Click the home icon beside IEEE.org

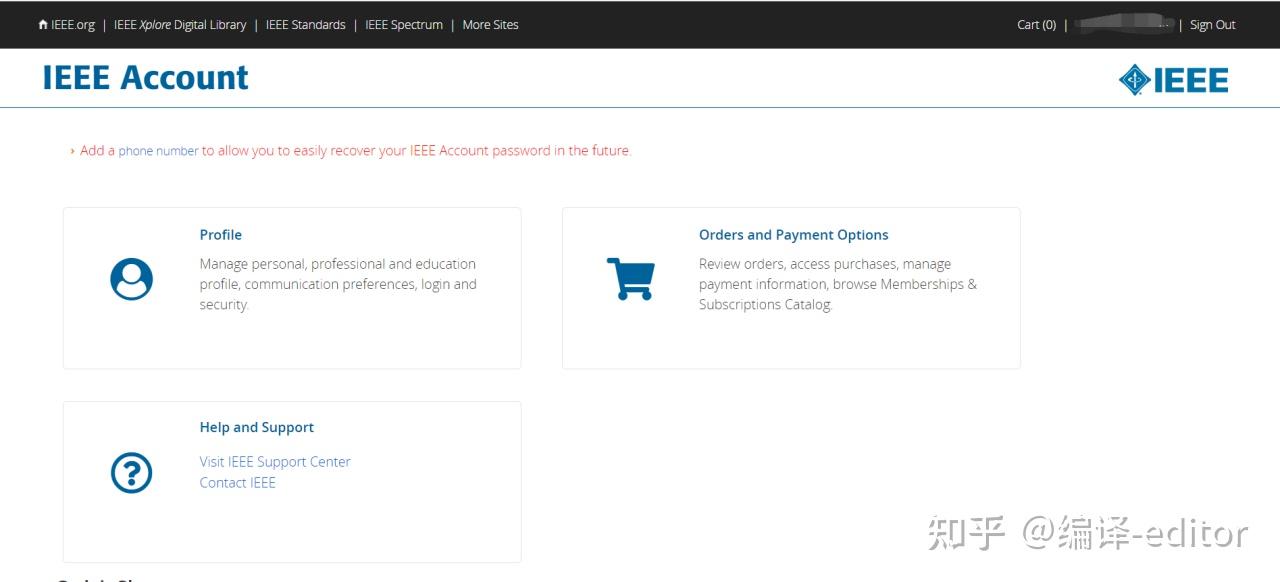point(43,25)
